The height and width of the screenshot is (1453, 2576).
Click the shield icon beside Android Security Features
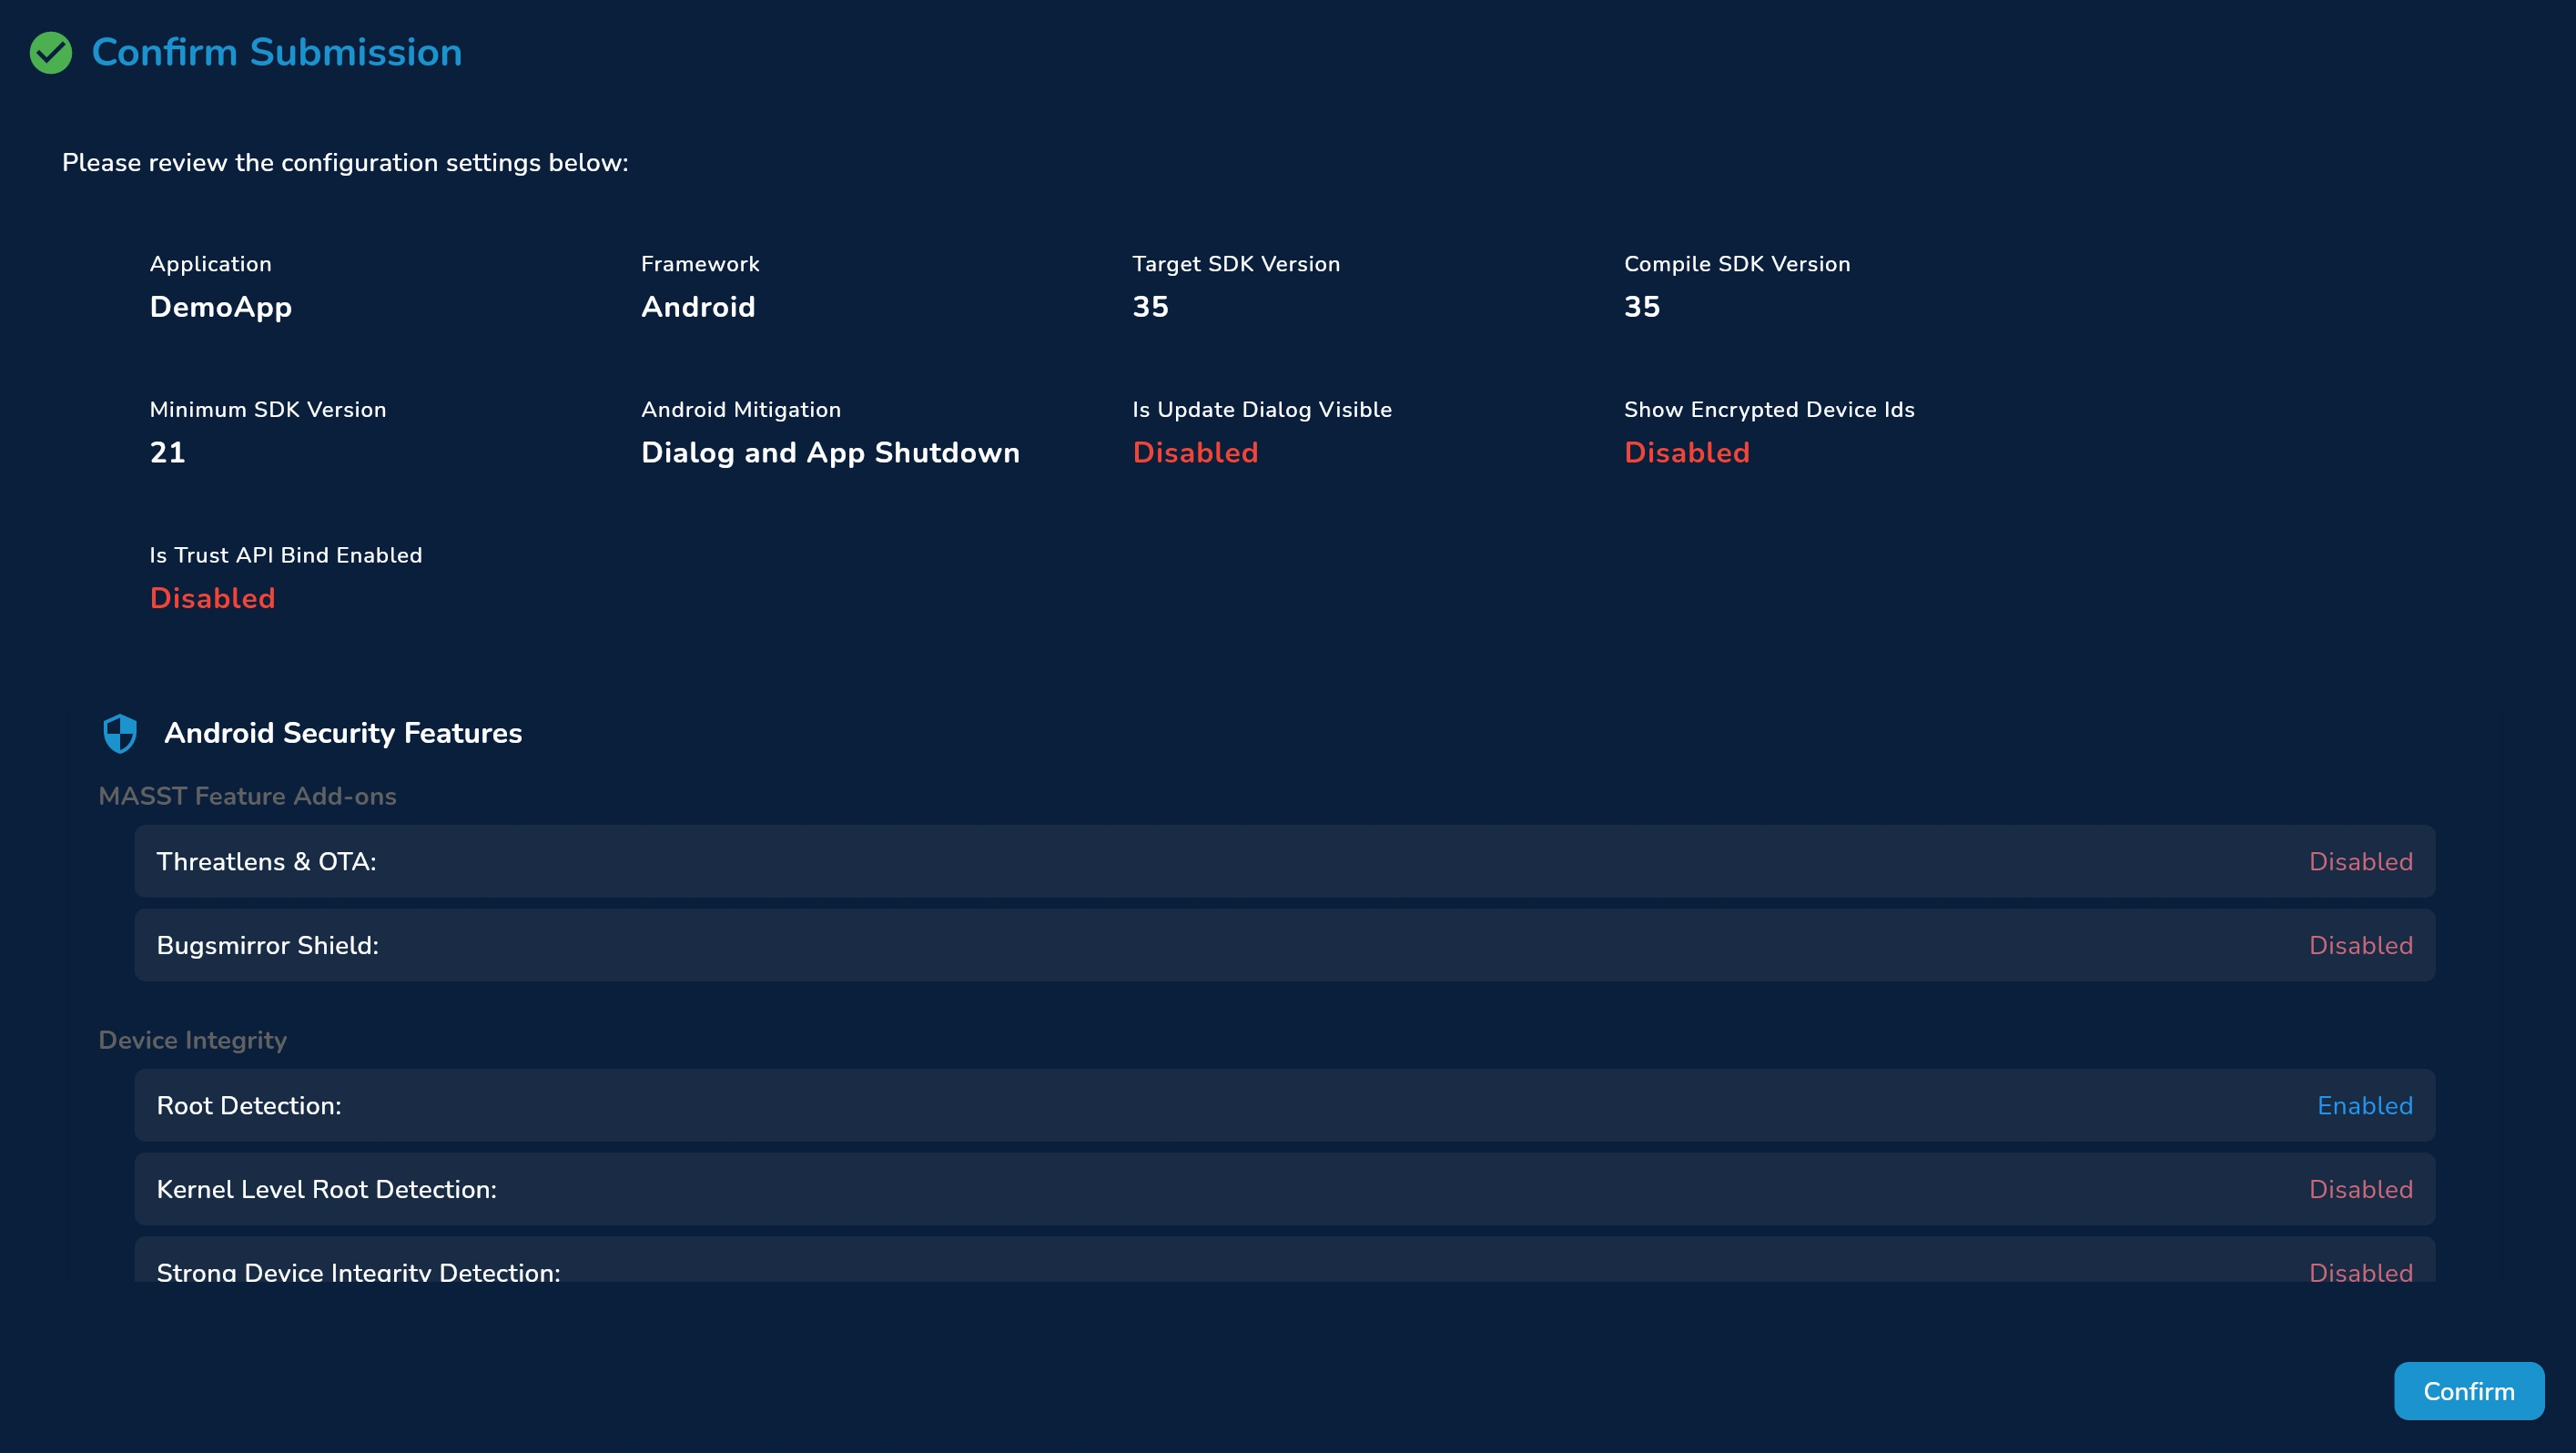pyautogui.click(x=120, y=733)
